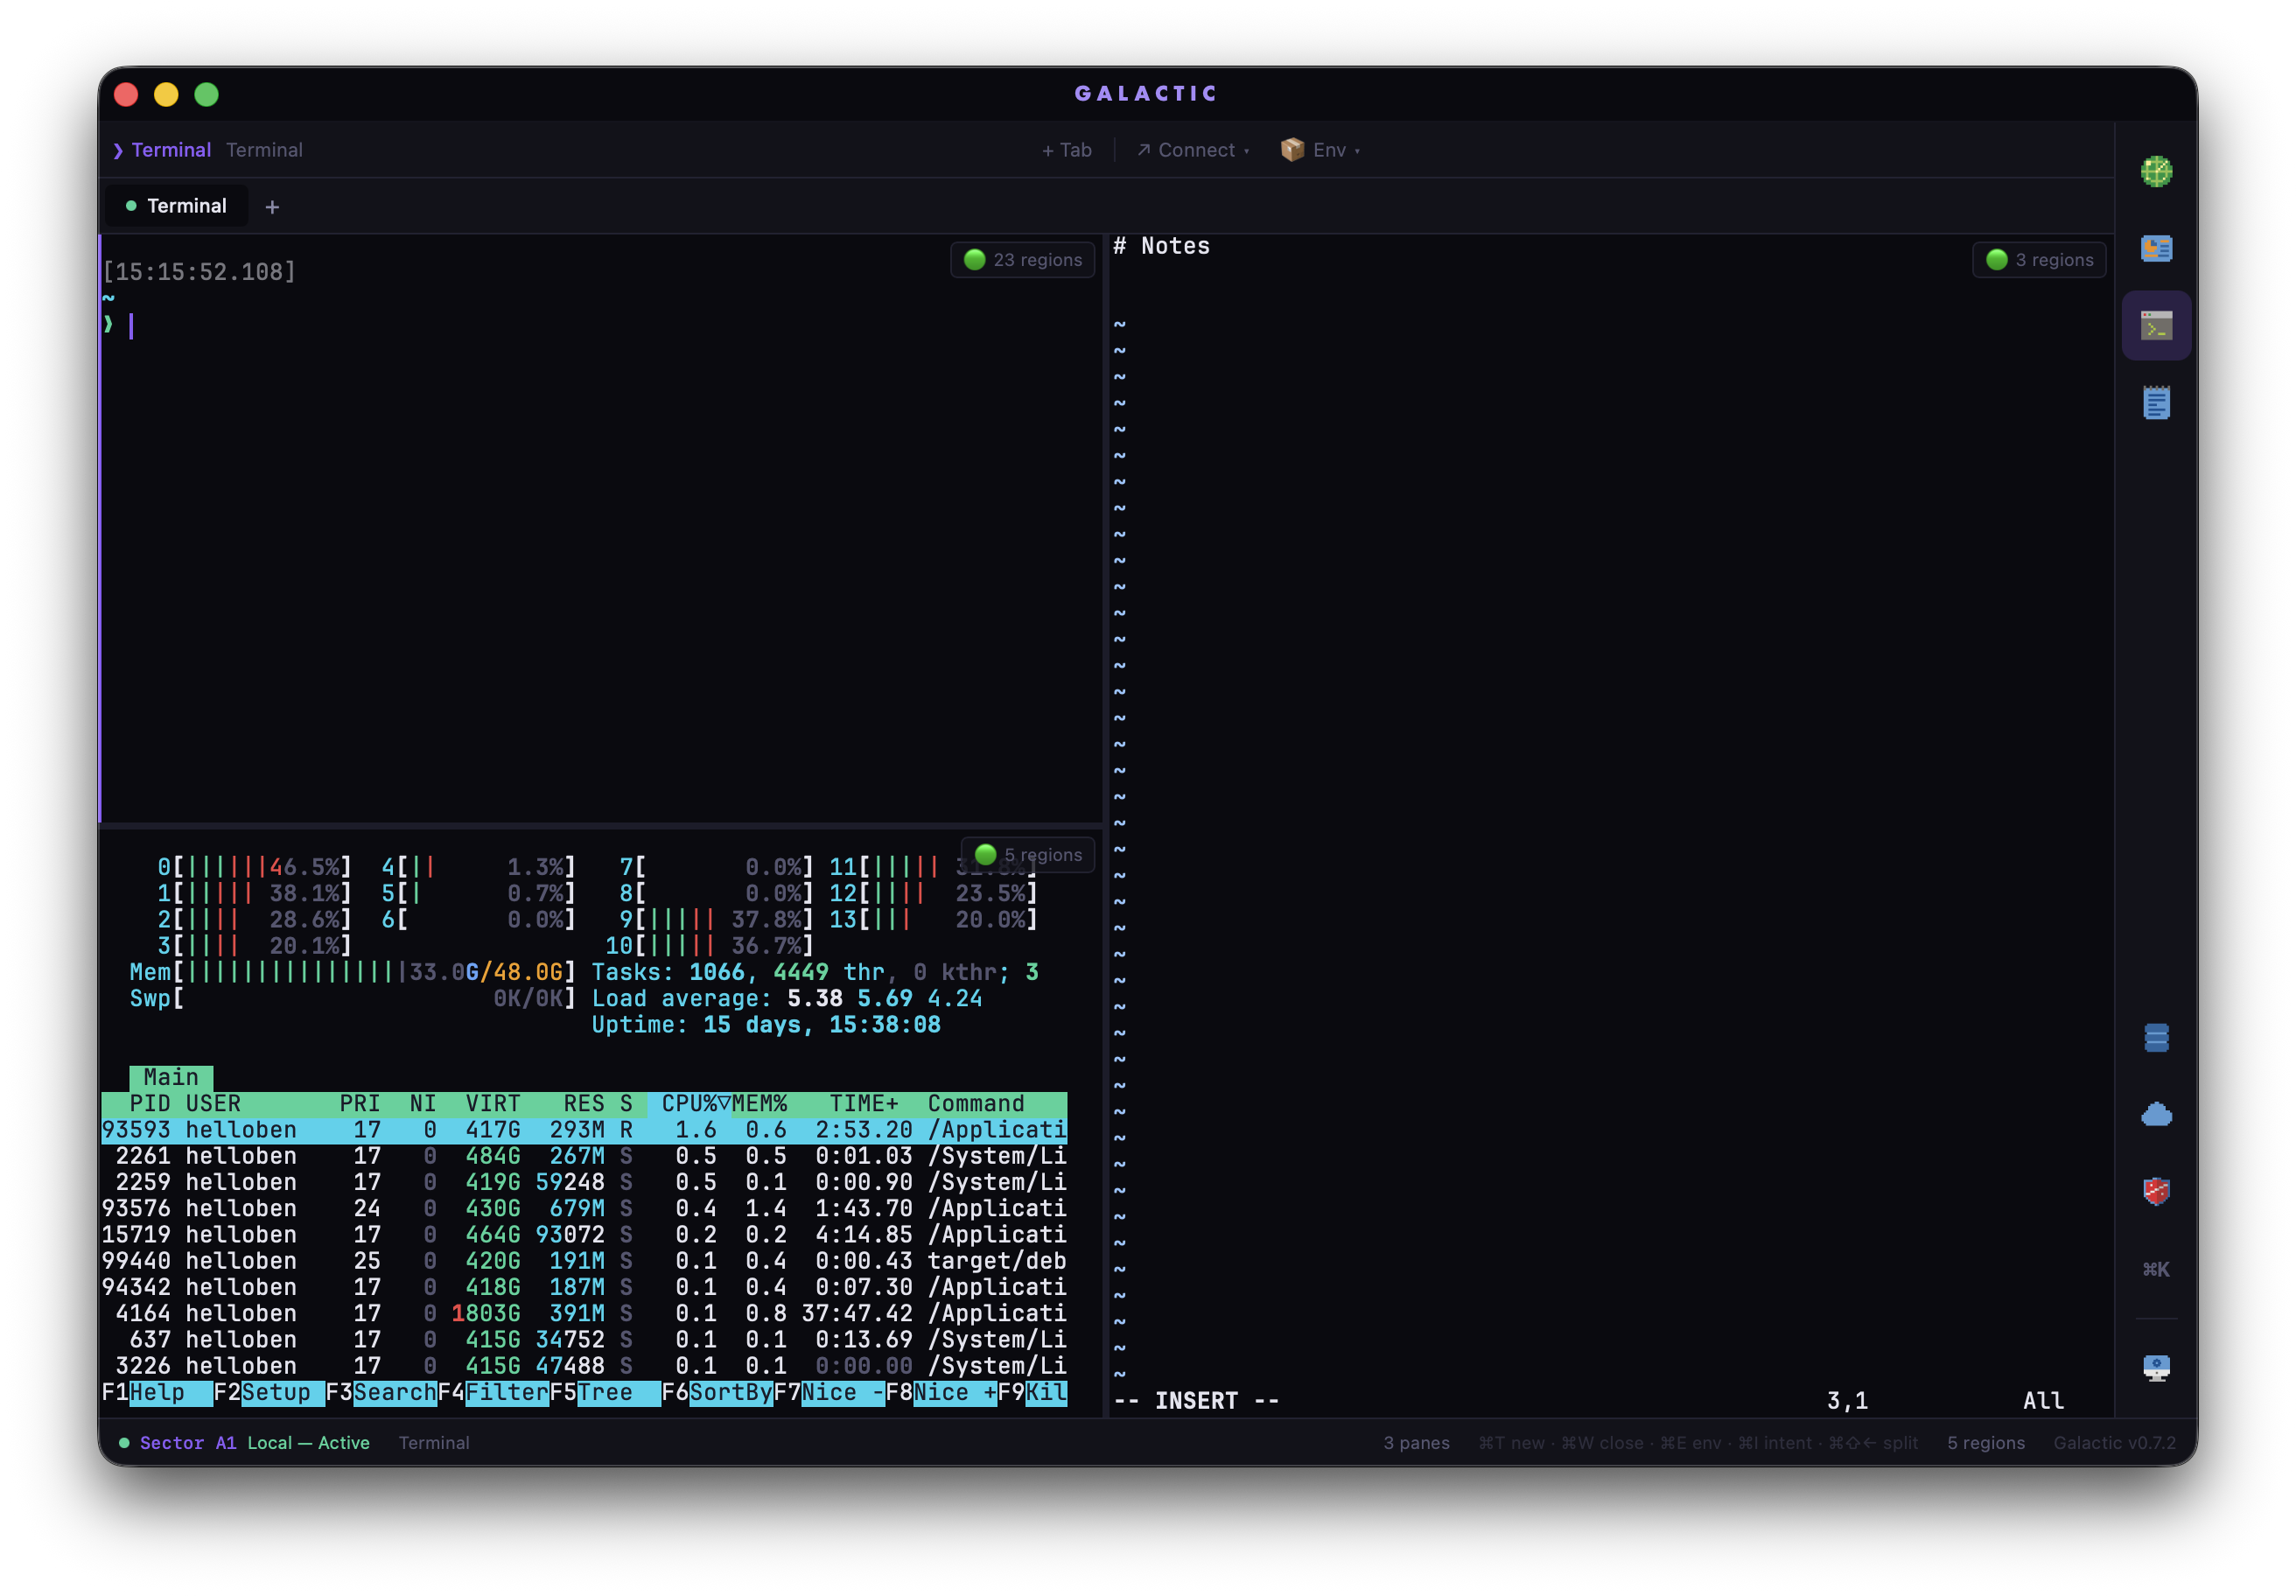This screenshot has width=2296, height=1596.
Task: Toggle the 5 regions badge over htop pane
Action: 1028,855
